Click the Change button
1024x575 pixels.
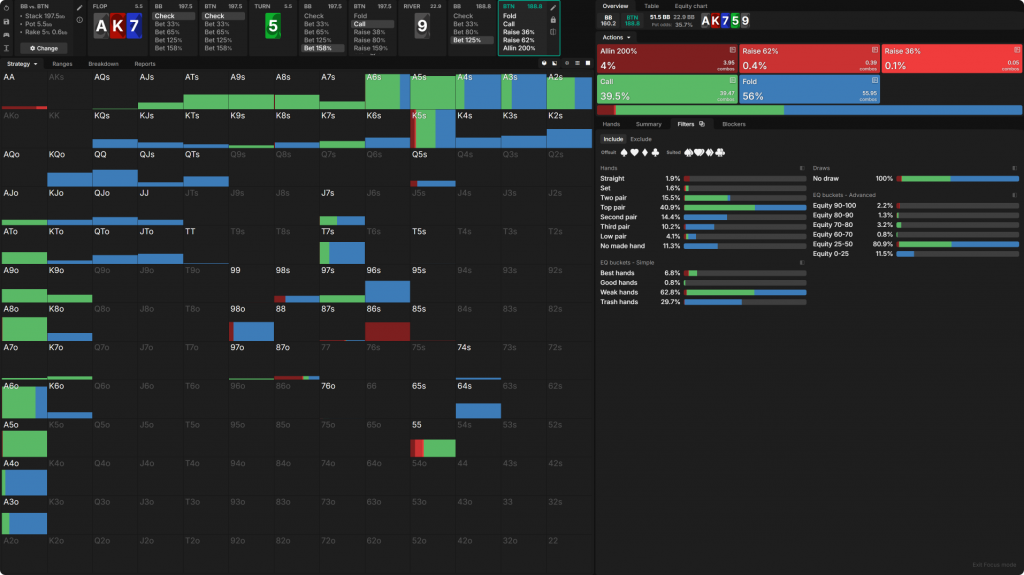44,48
